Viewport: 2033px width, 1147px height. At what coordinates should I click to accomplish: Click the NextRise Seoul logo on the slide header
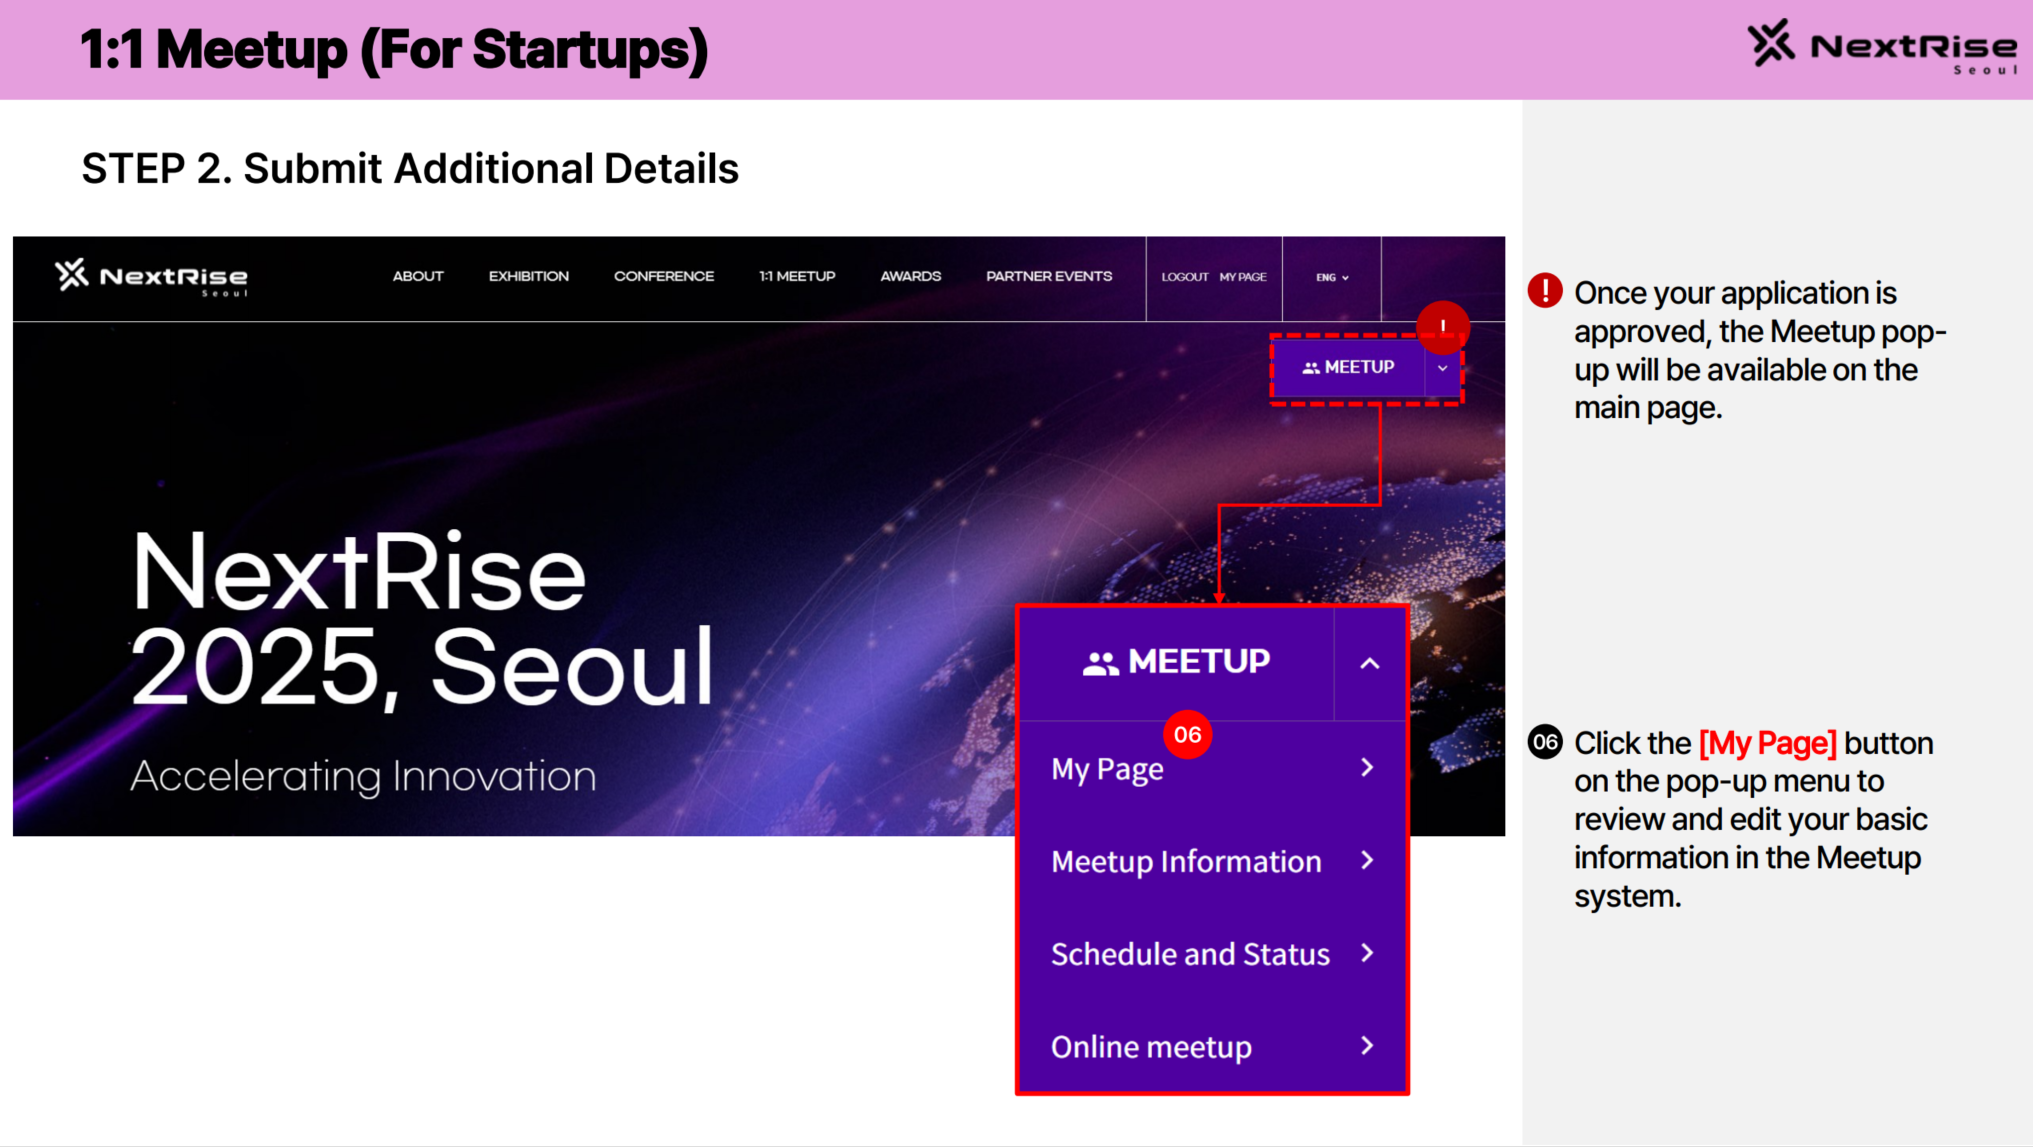pos(1880,45)
